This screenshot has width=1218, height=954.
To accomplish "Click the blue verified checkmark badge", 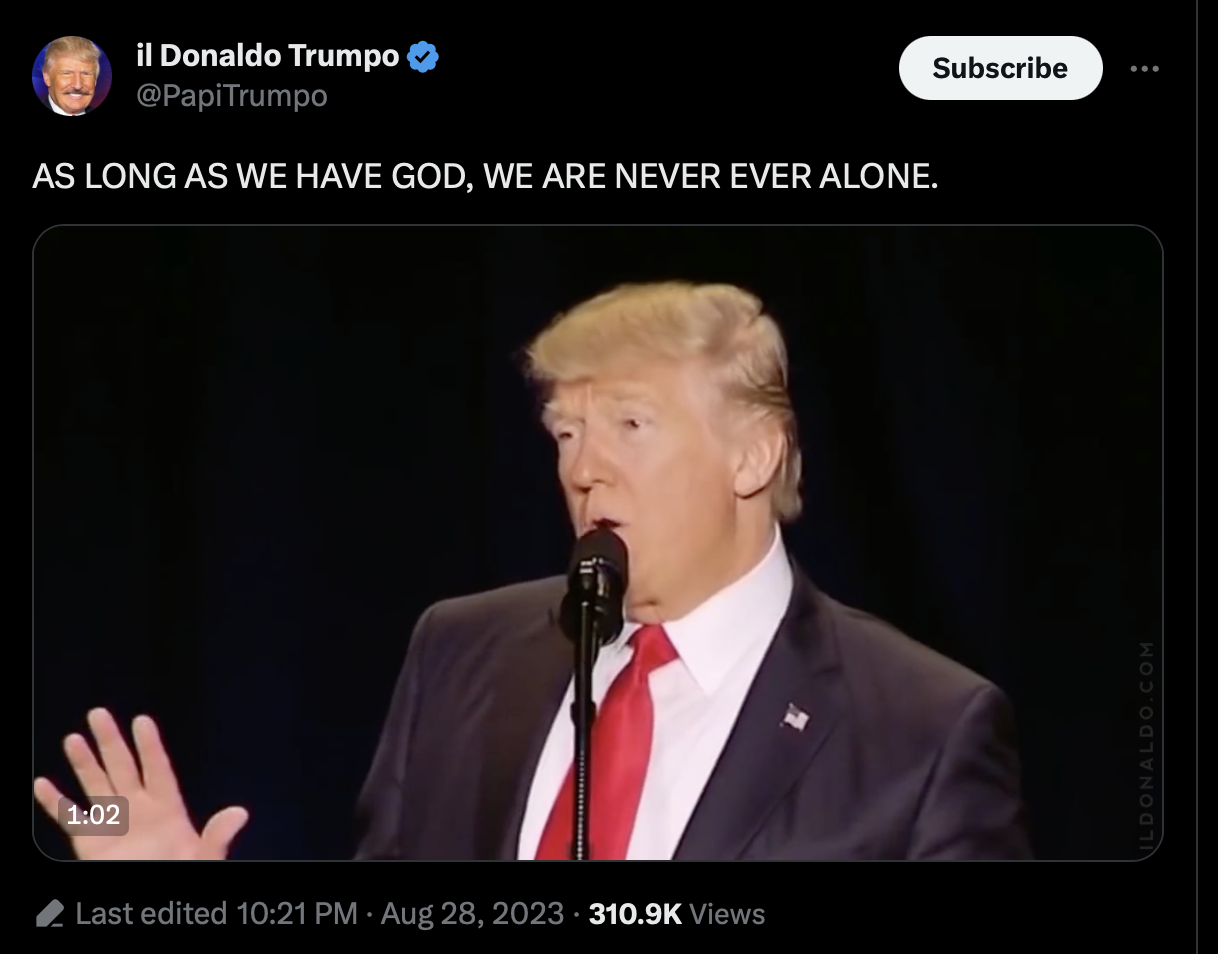I will pyautogui.click(x=424, y=58).
